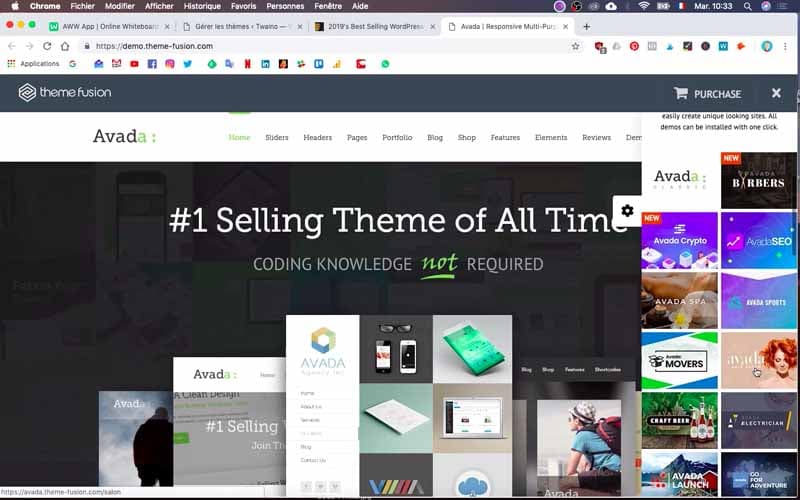Select the Avada Salon demo with red-haired woman
800x500 pixels.
click(759, 361)
